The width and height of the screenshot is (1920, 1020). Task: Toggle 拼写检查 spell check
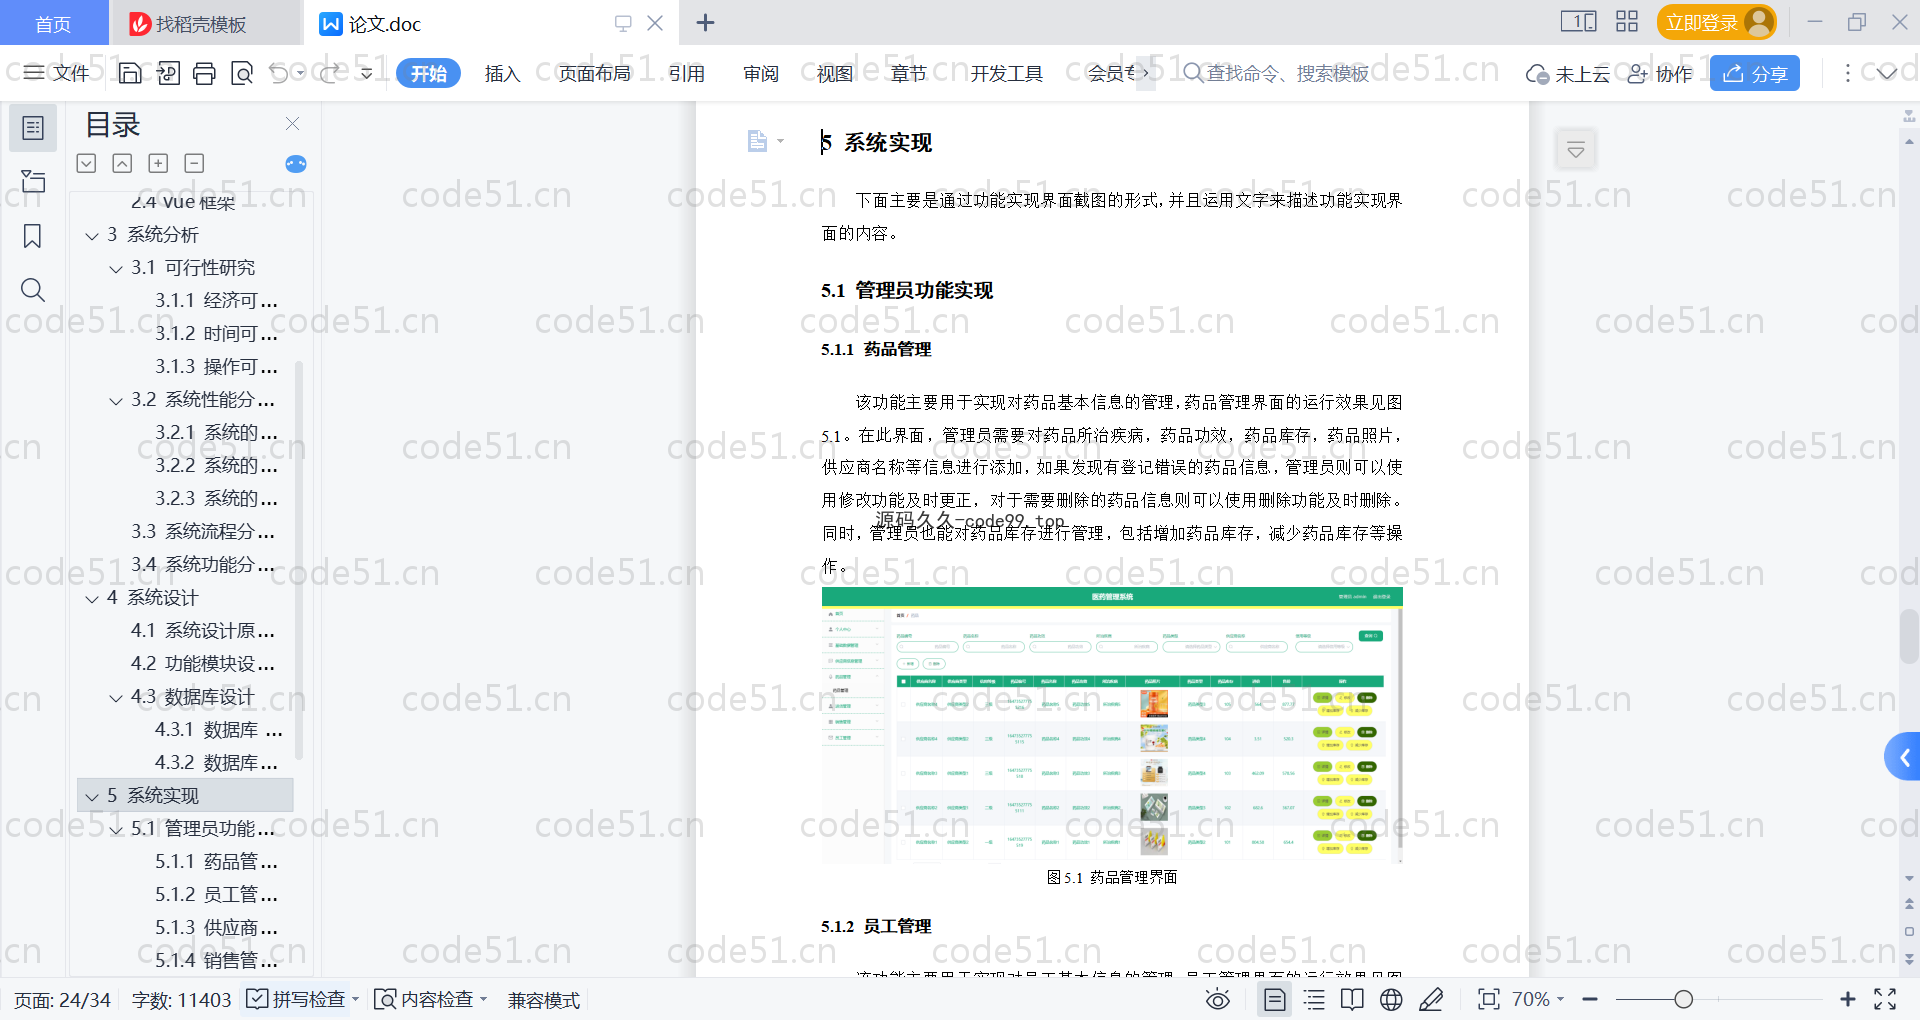pyautogui.click(x=302, y=999)
